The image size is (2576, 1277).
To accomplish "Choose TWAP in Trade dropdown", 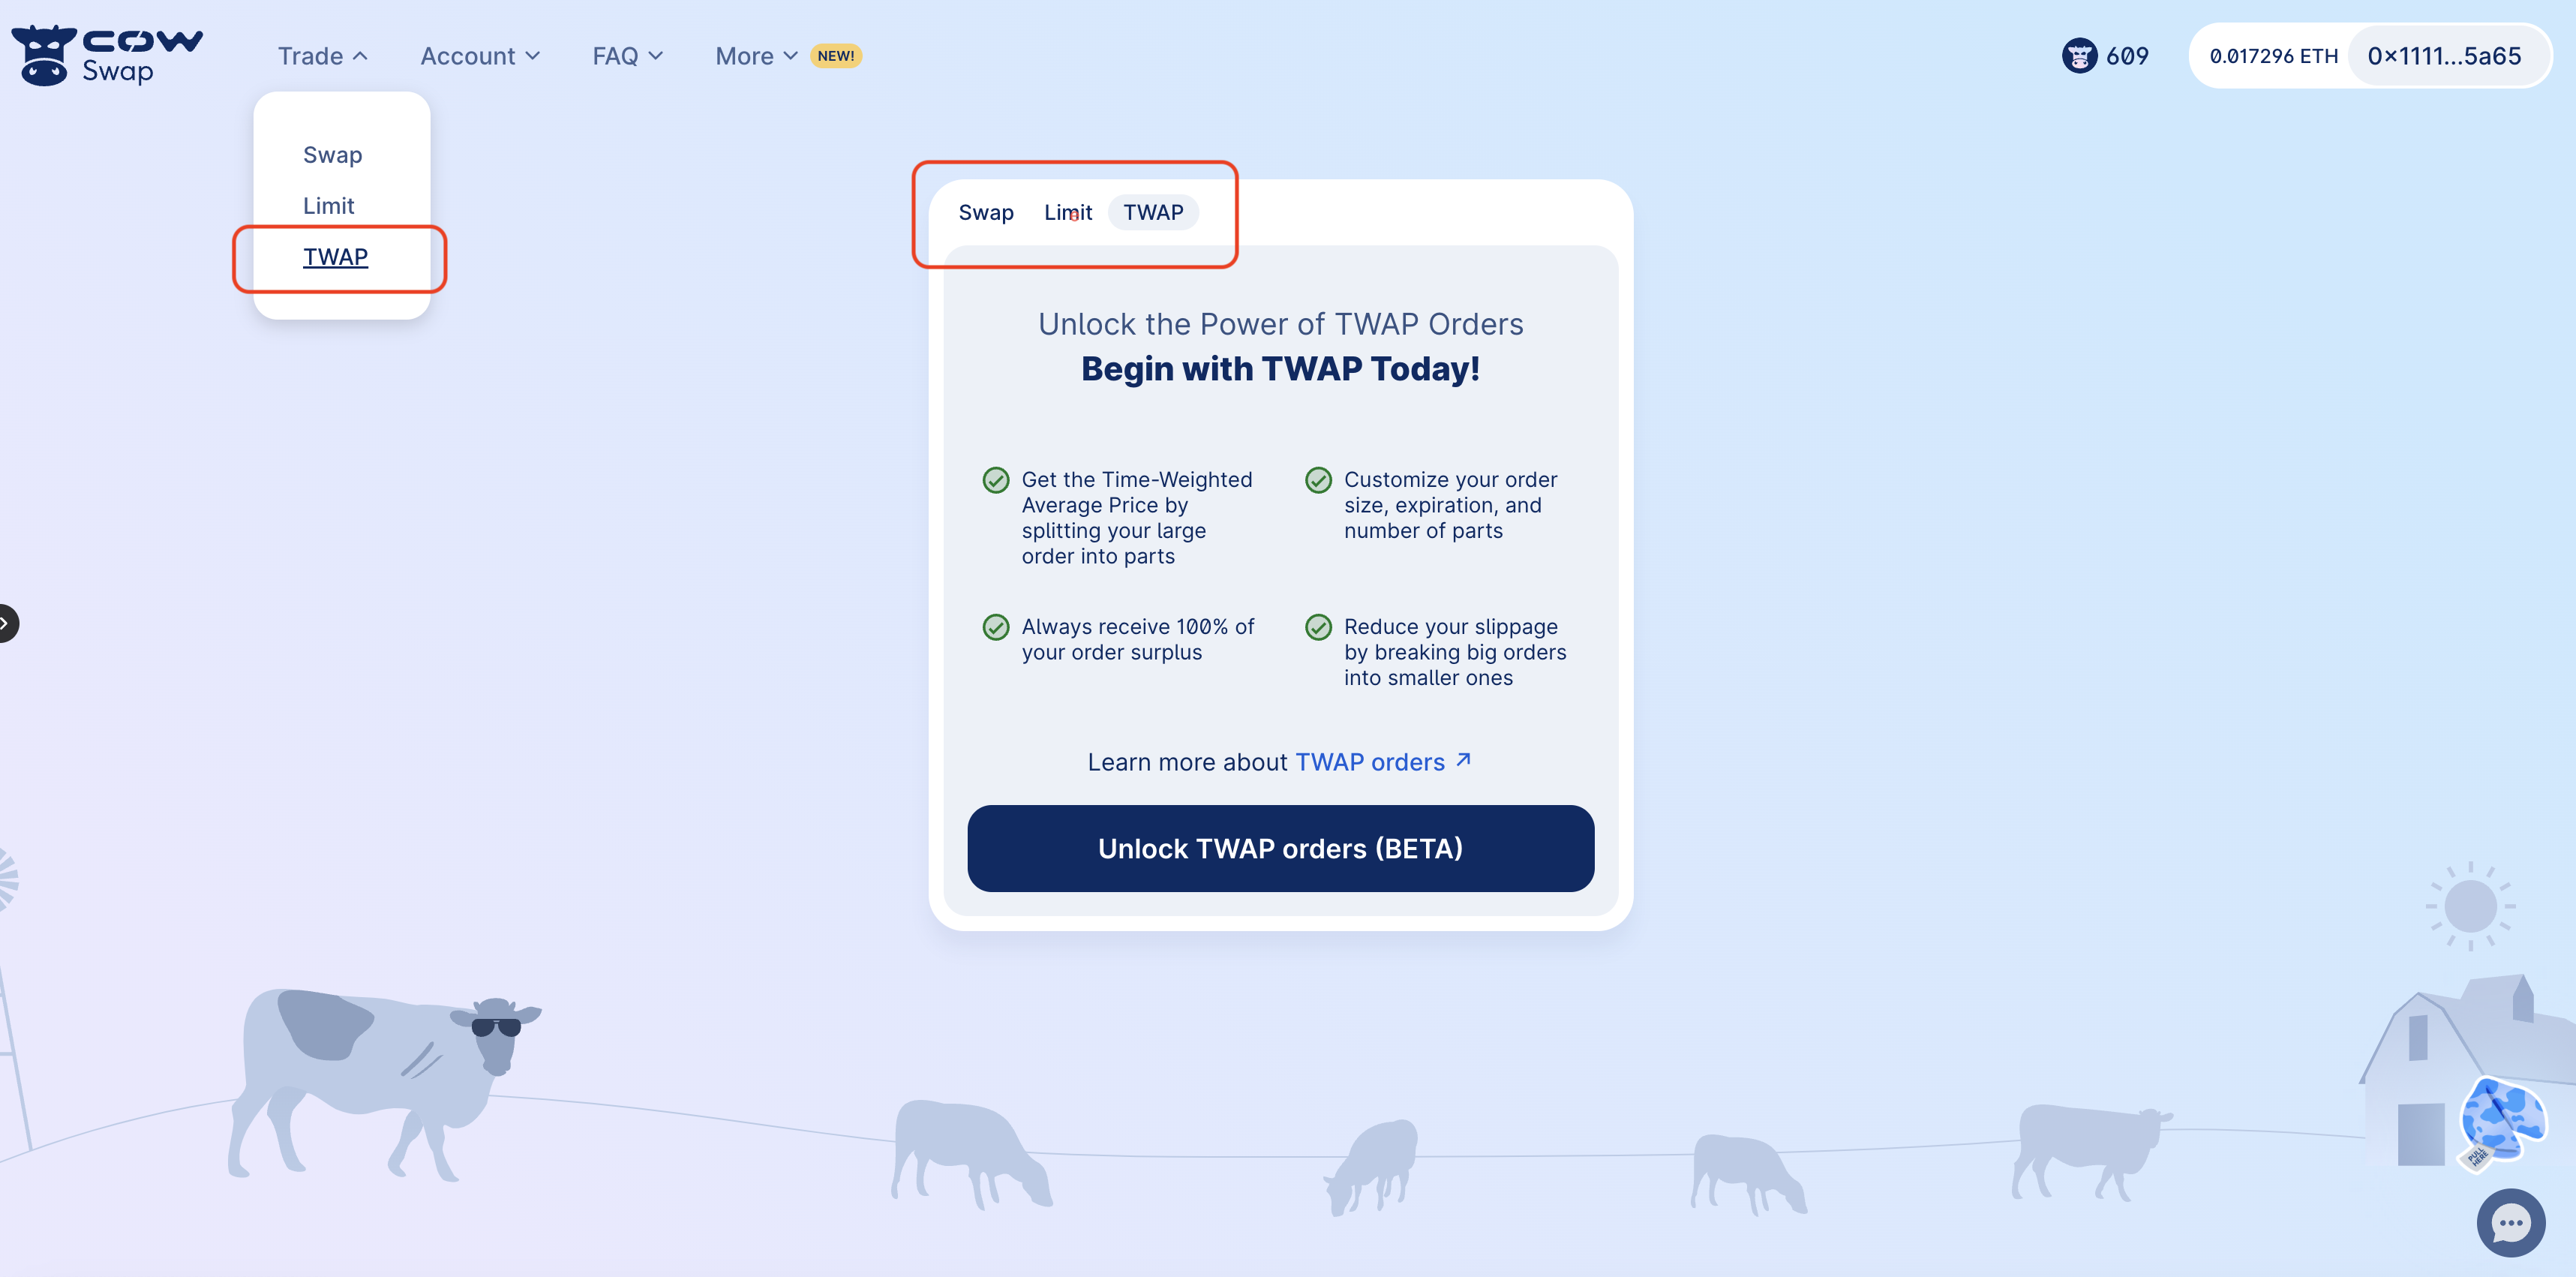I will pos(335,257).
